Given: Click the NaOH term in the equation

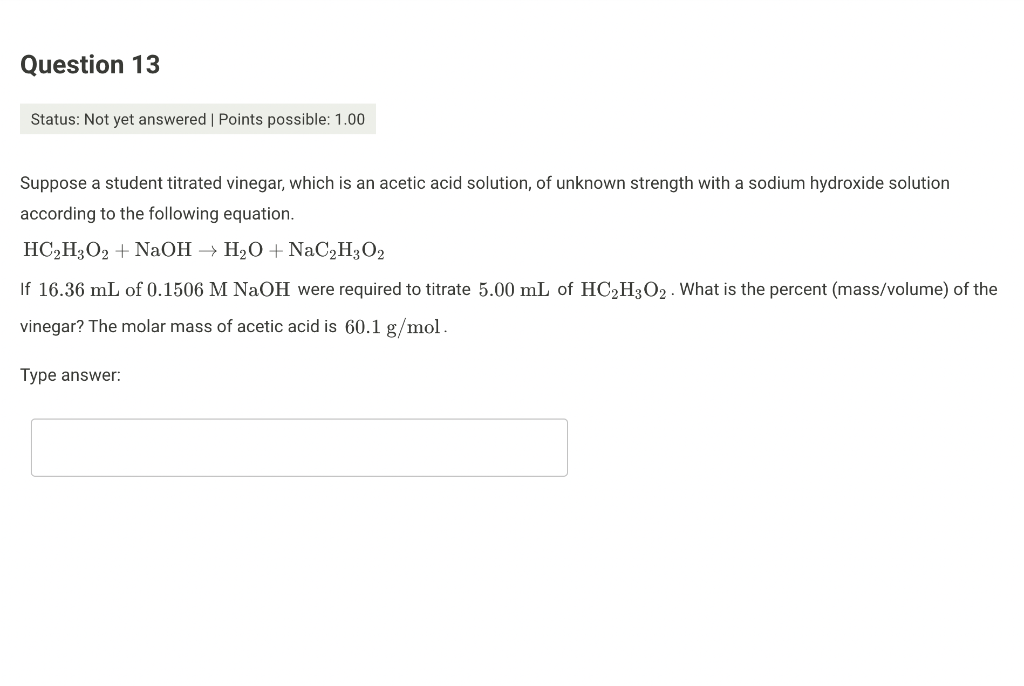Looking at the screenshot, I should (x=163, y=249).
